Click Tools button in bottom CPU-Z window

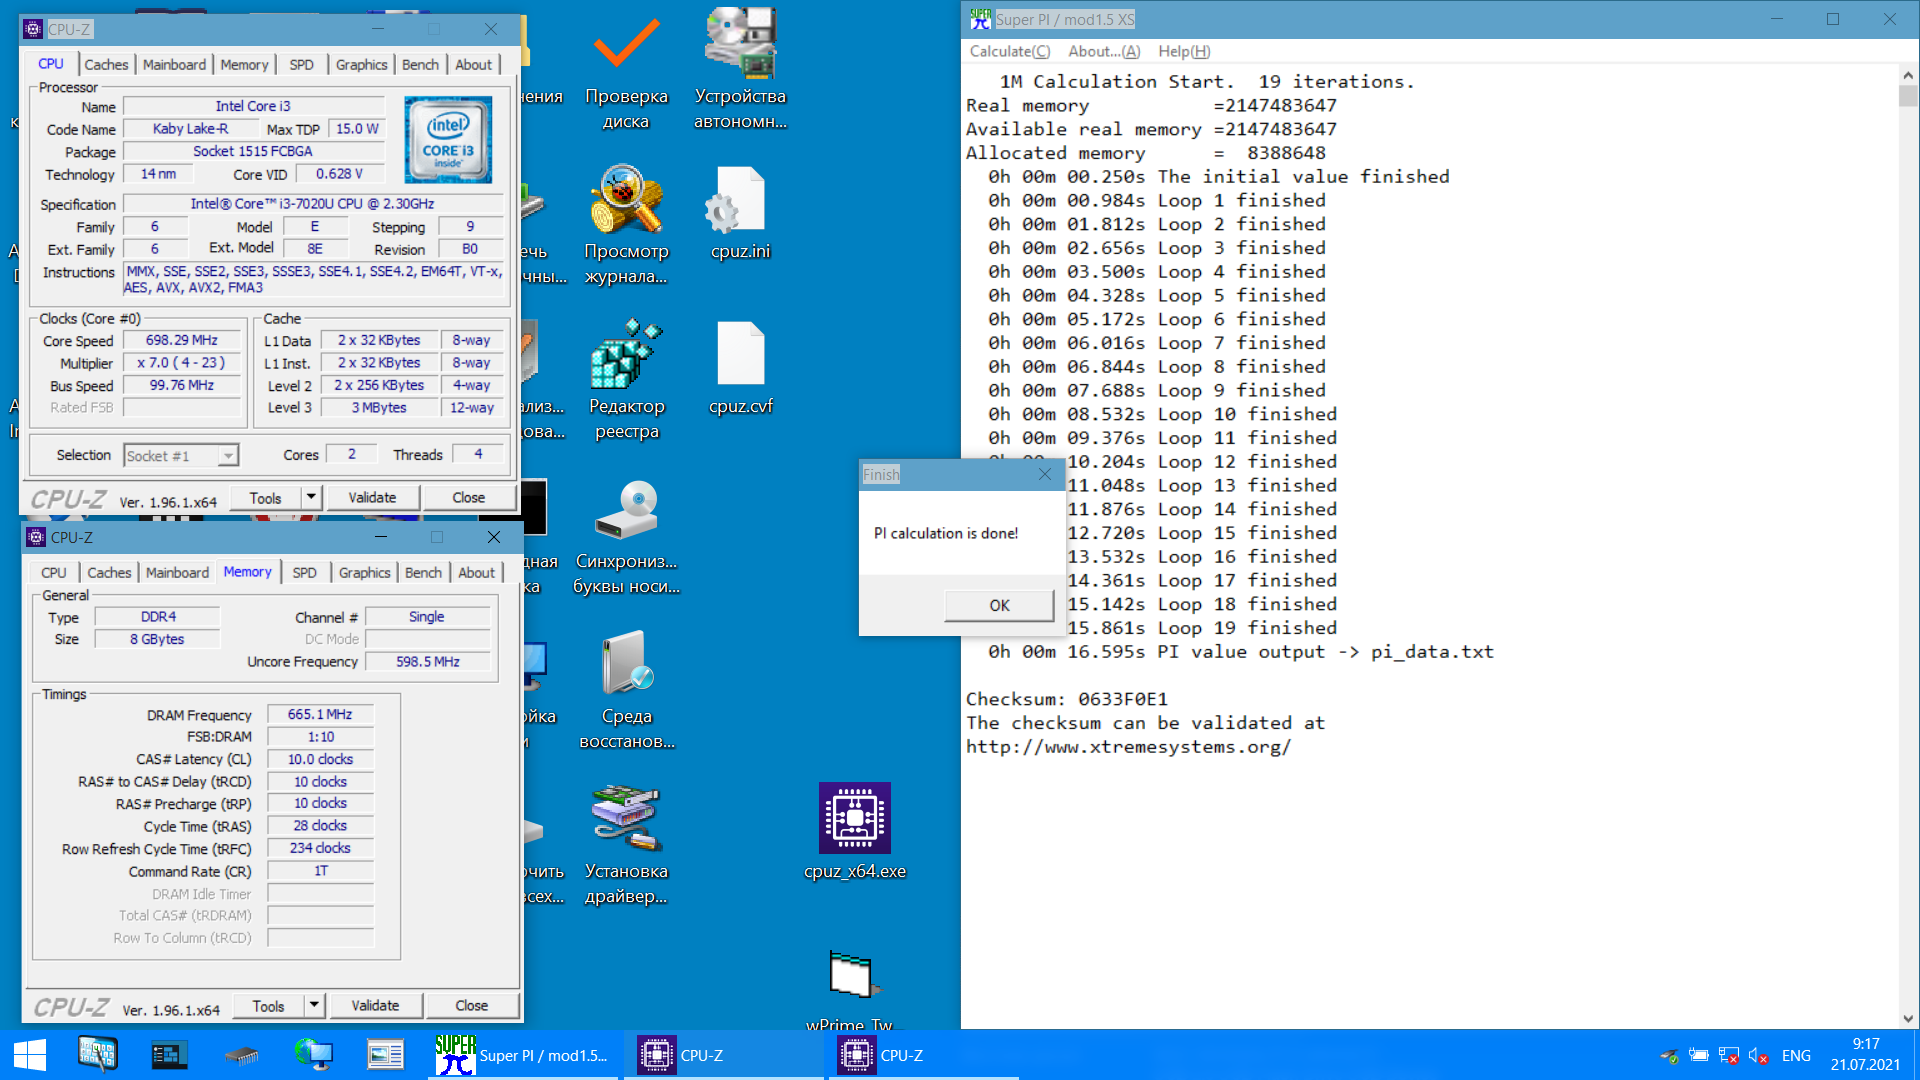pyautogui.click(x=268, y=1005)
